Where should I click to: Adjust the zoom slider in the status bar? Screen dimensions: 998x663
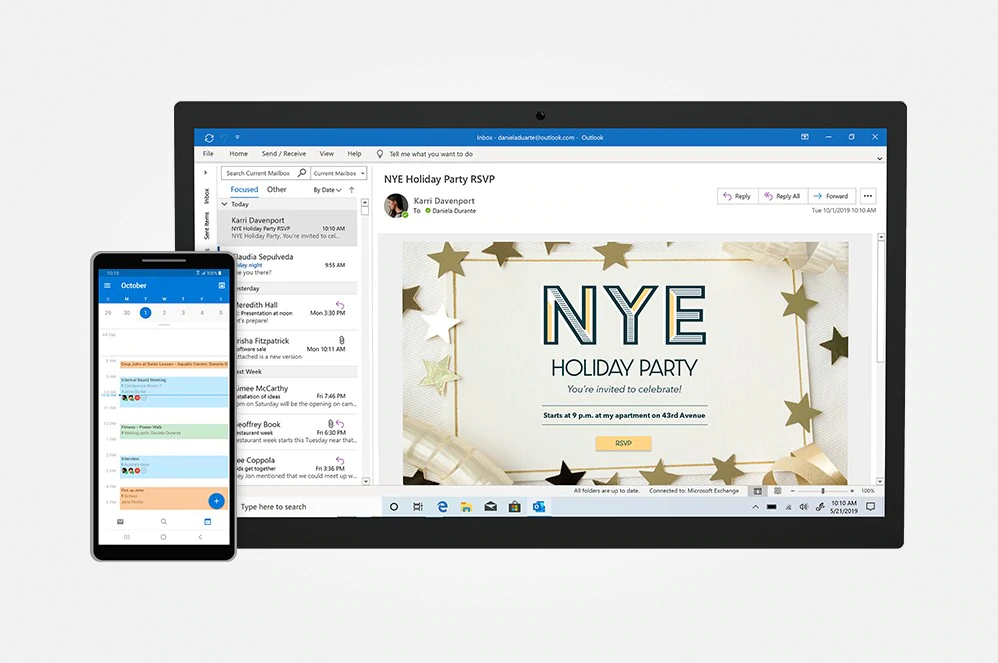[x=823, y=491]
